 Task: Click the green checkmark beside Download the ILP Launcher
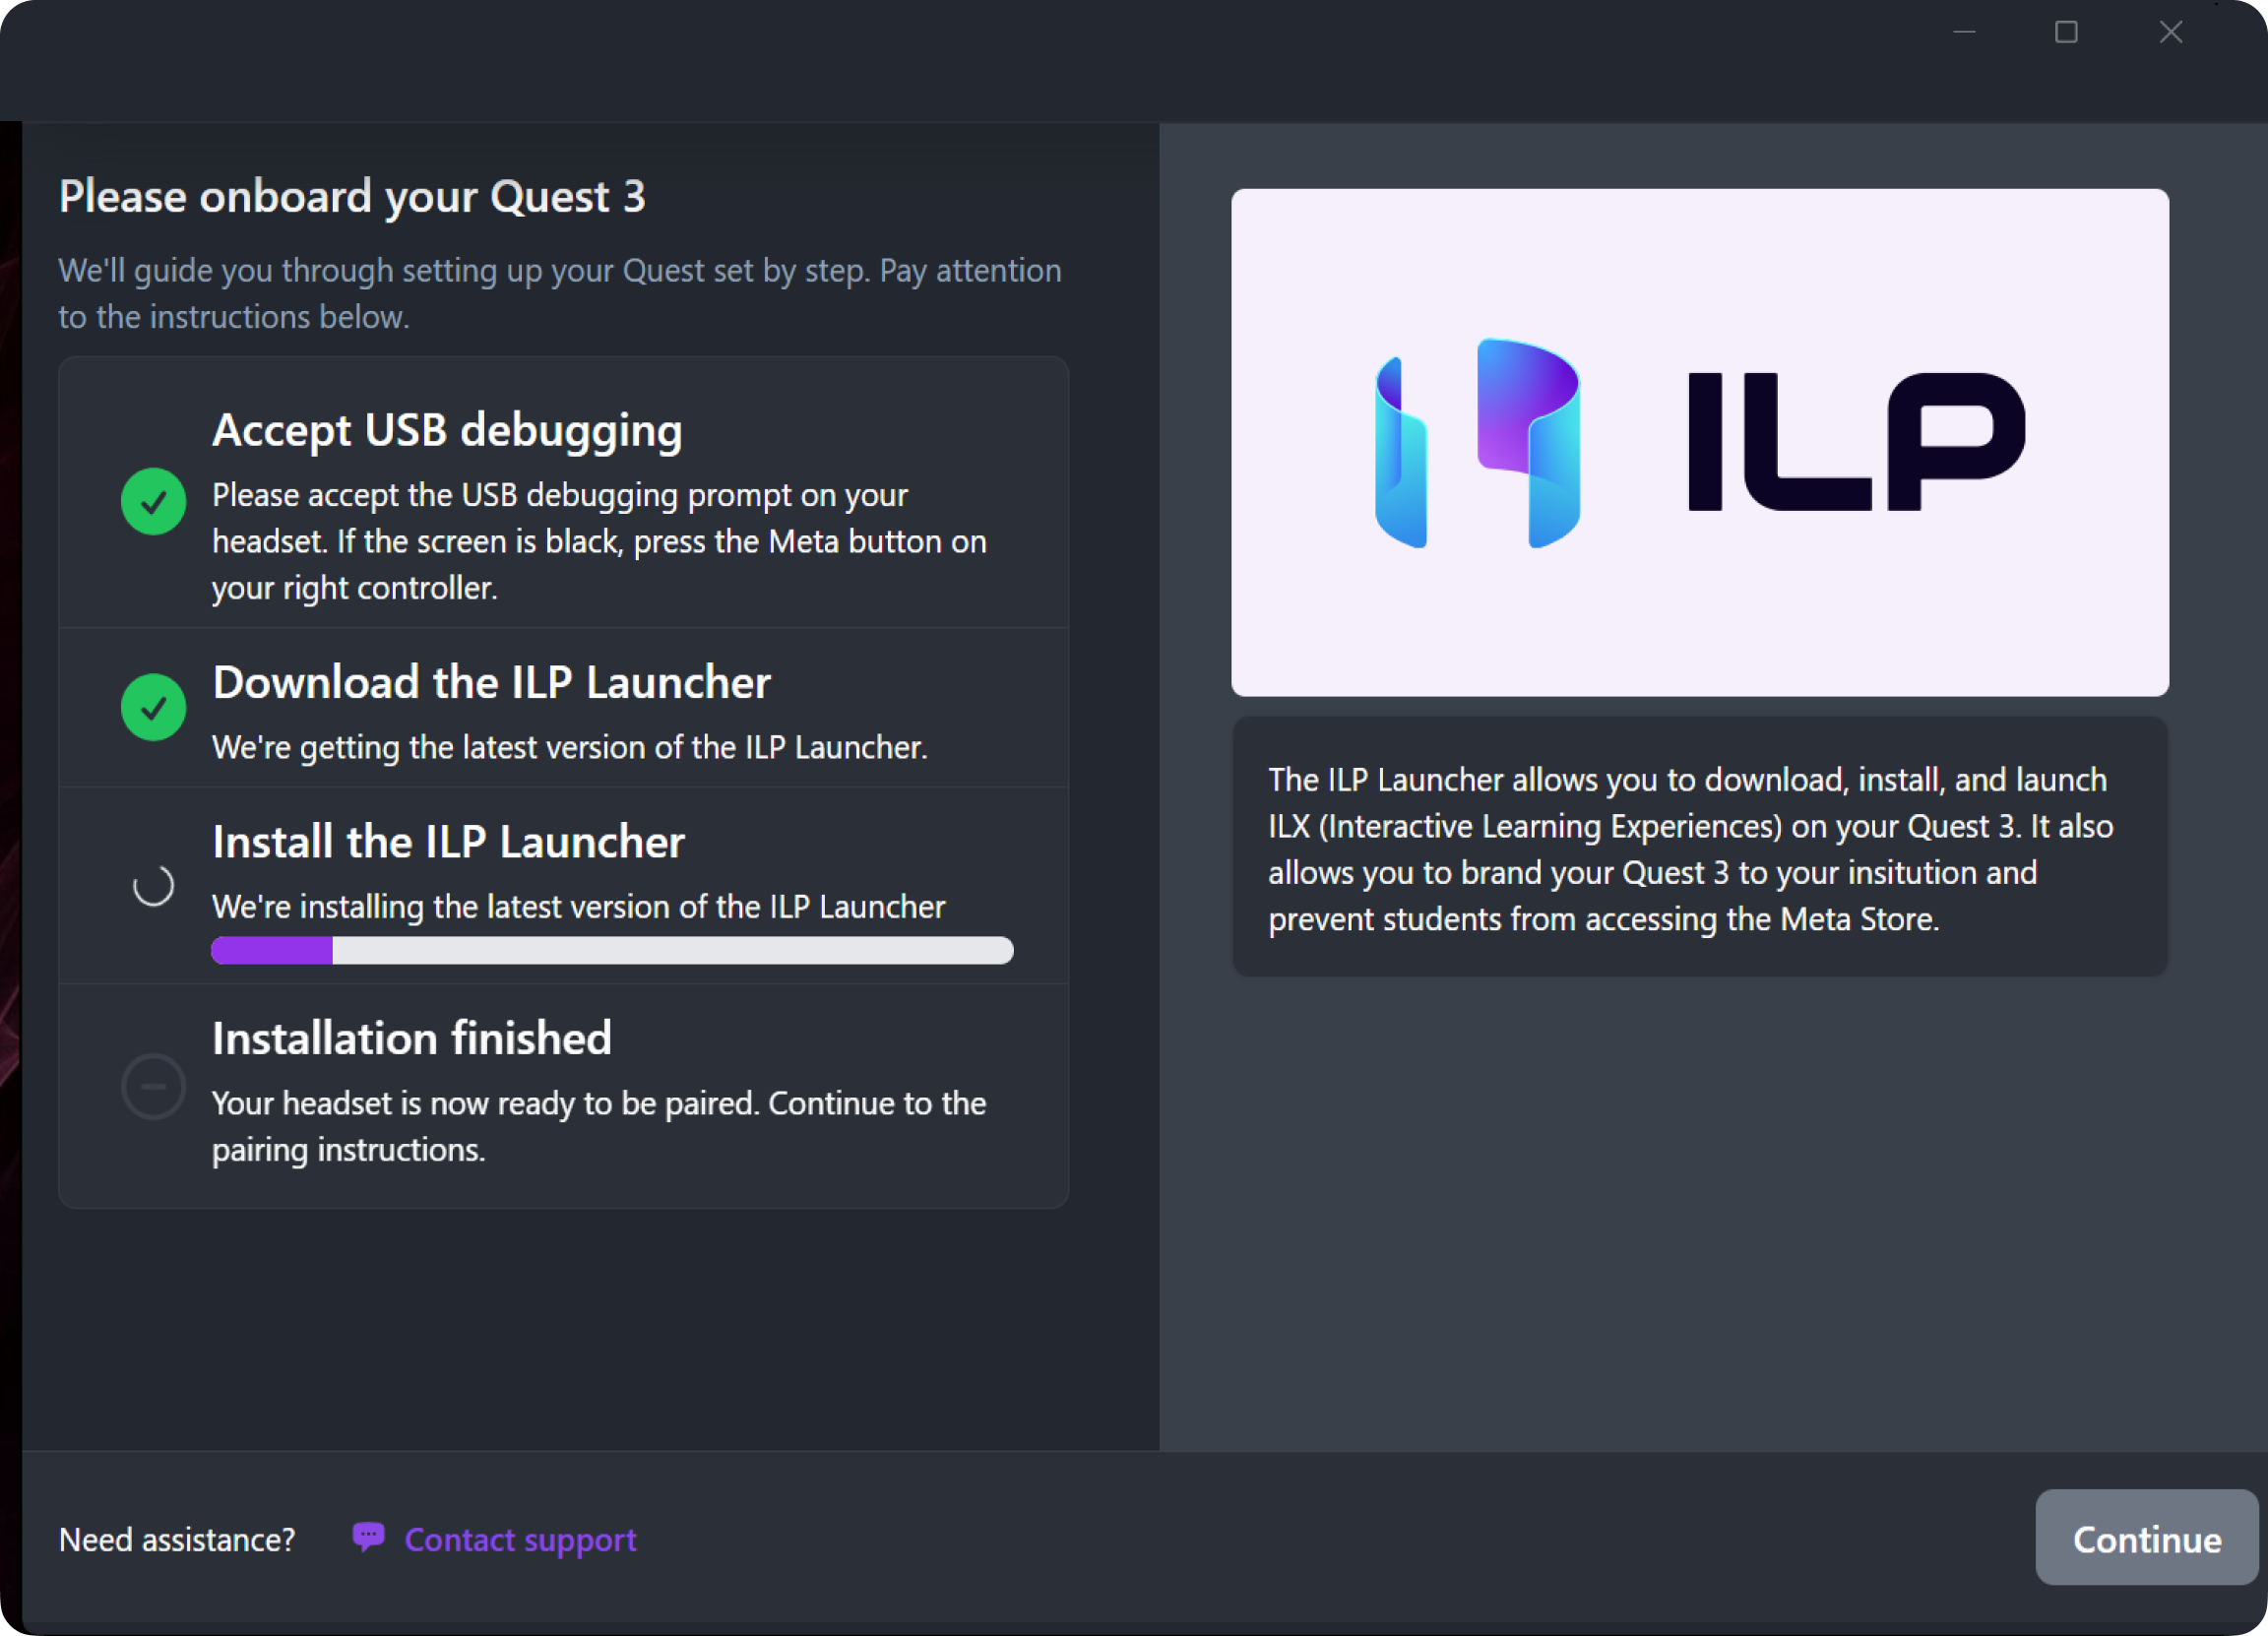[x=153, y=707]
